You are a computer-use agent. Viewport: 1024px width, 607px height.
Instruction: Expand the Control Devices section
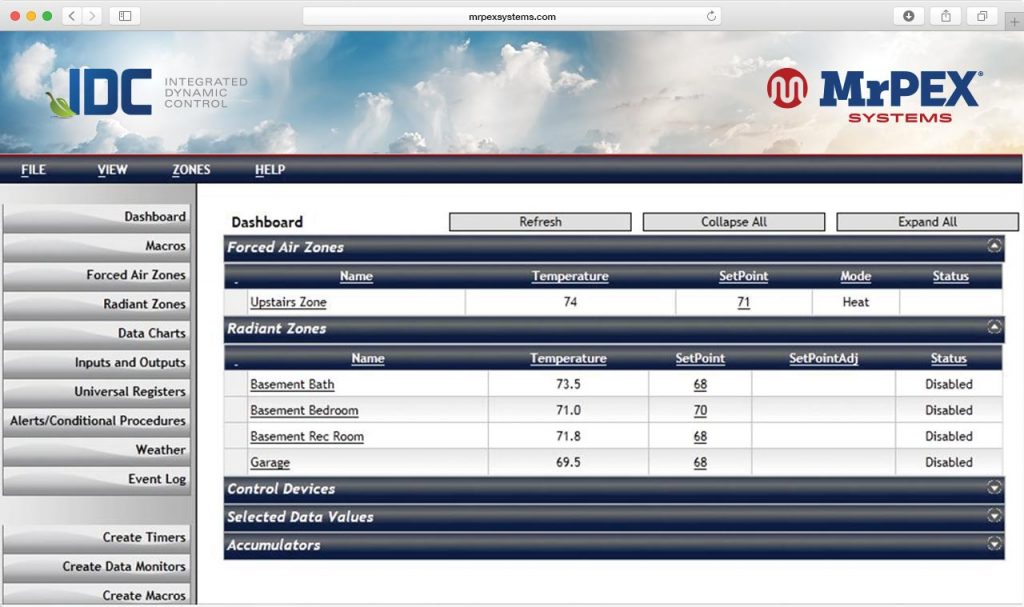click(994, 488)
